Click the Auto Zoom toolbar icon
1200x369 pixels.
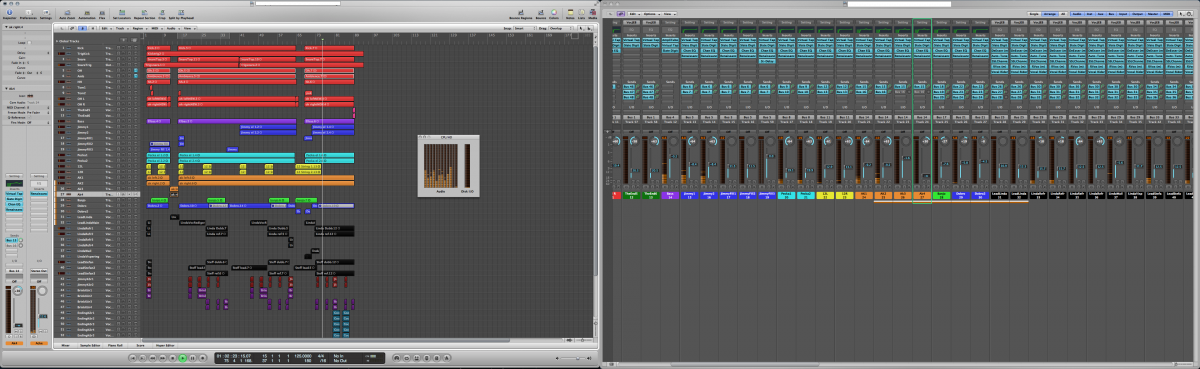point(67,14)
